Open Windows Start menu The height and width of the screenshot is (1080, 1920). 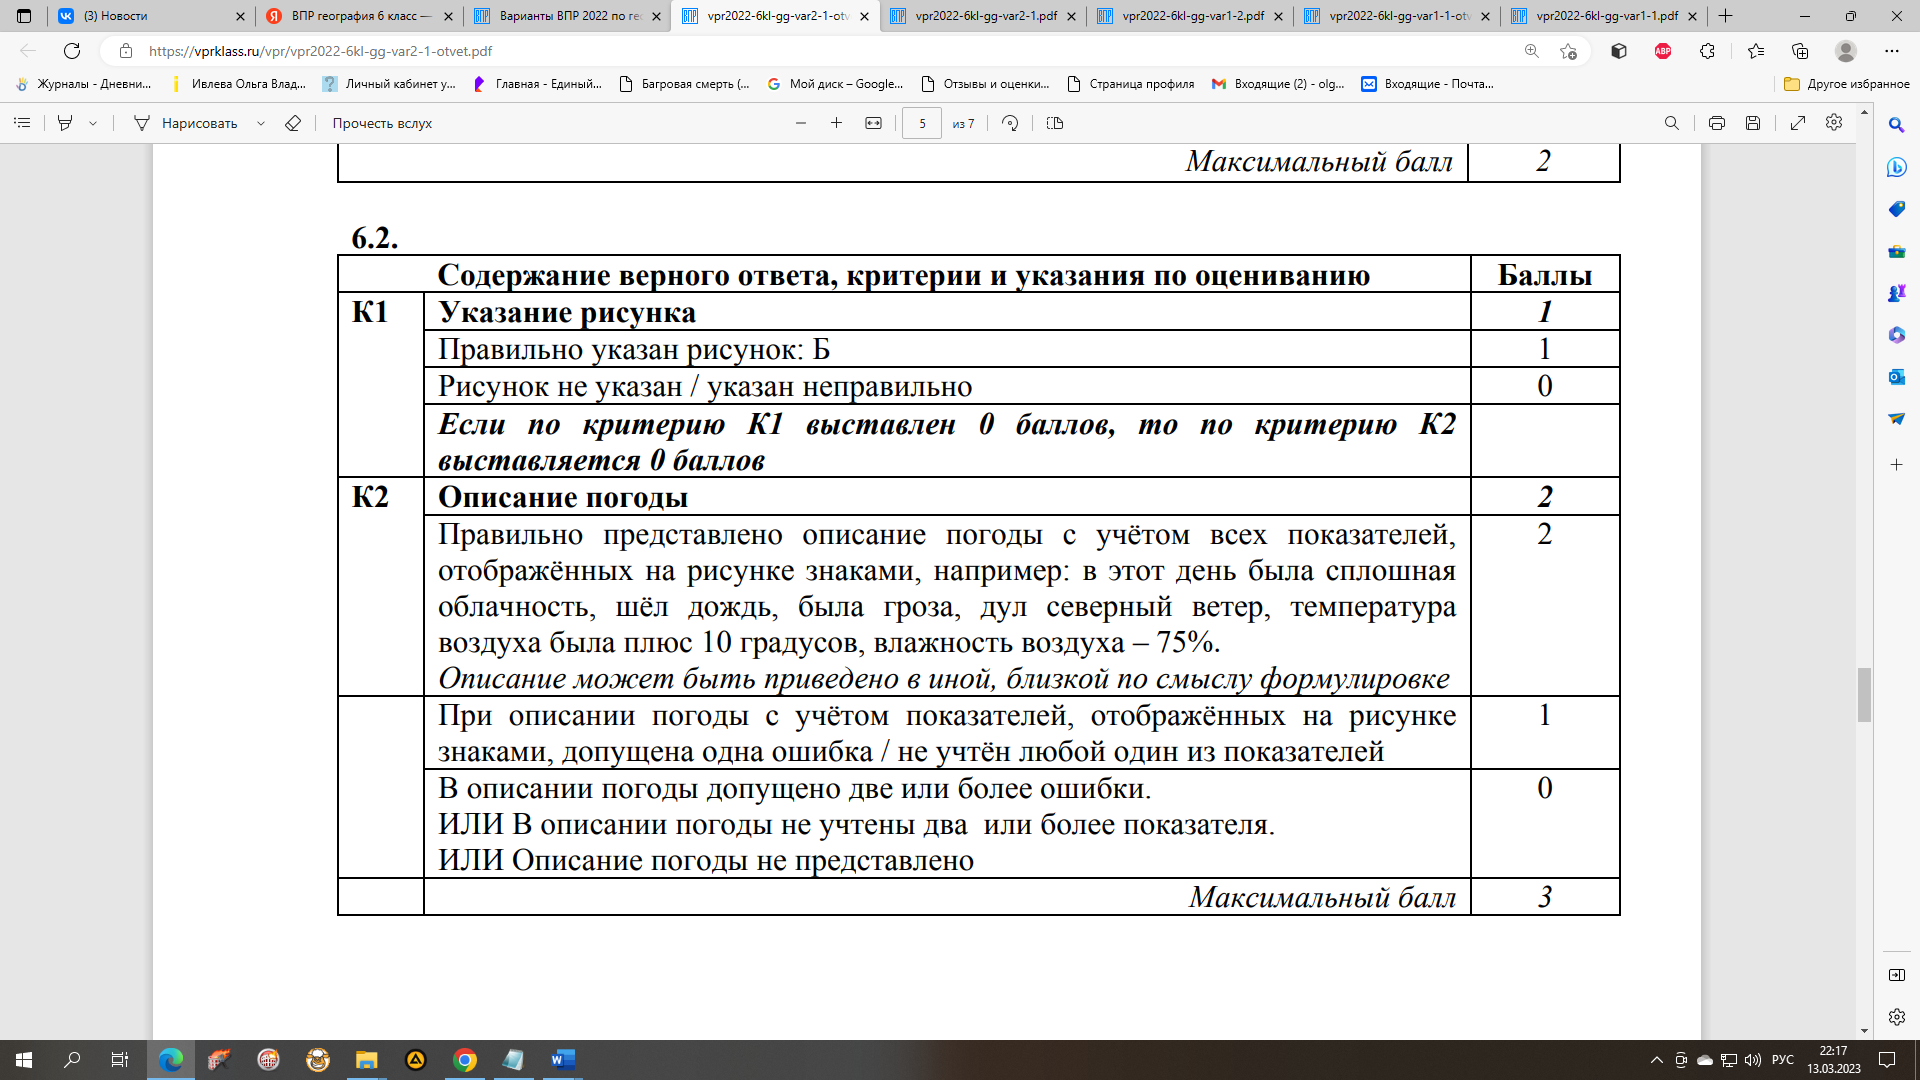24,1060
